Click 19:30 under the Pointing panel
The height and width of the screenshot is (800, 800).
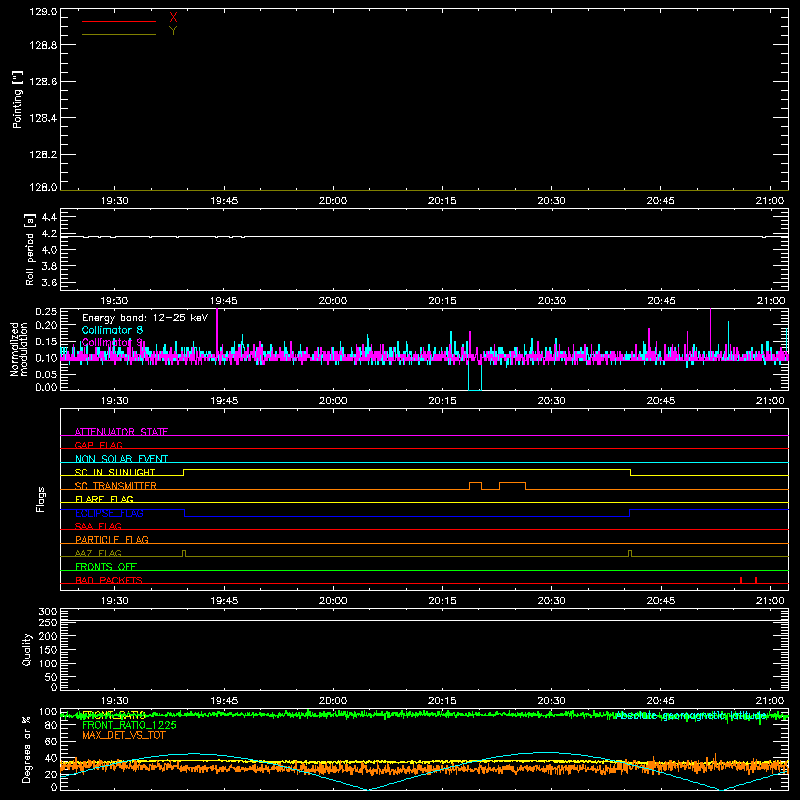coord(114,201)
